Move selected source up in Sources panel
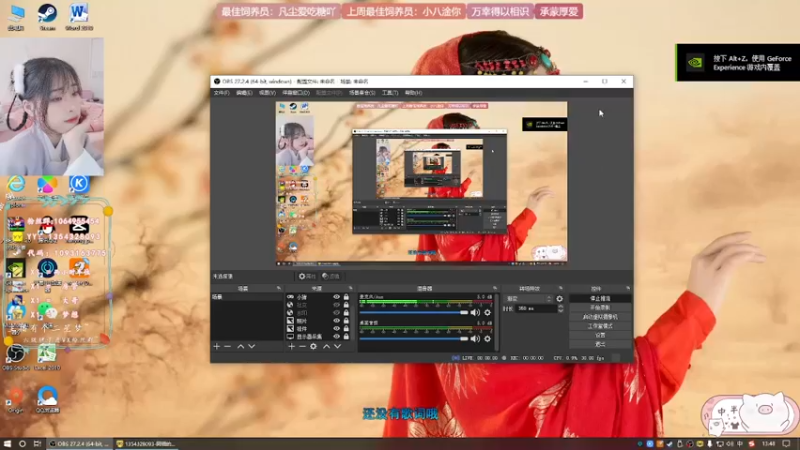 327,346
